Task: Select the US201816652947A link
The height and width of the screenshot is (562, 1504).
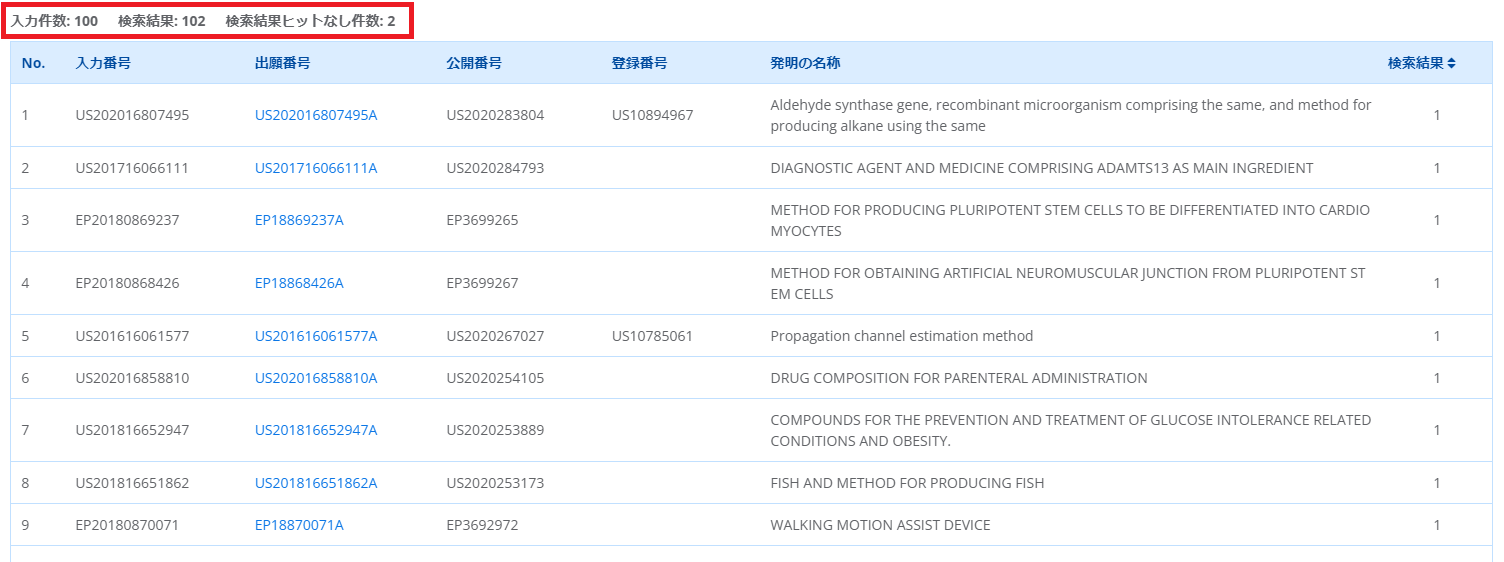Action: tap(316, 430)
